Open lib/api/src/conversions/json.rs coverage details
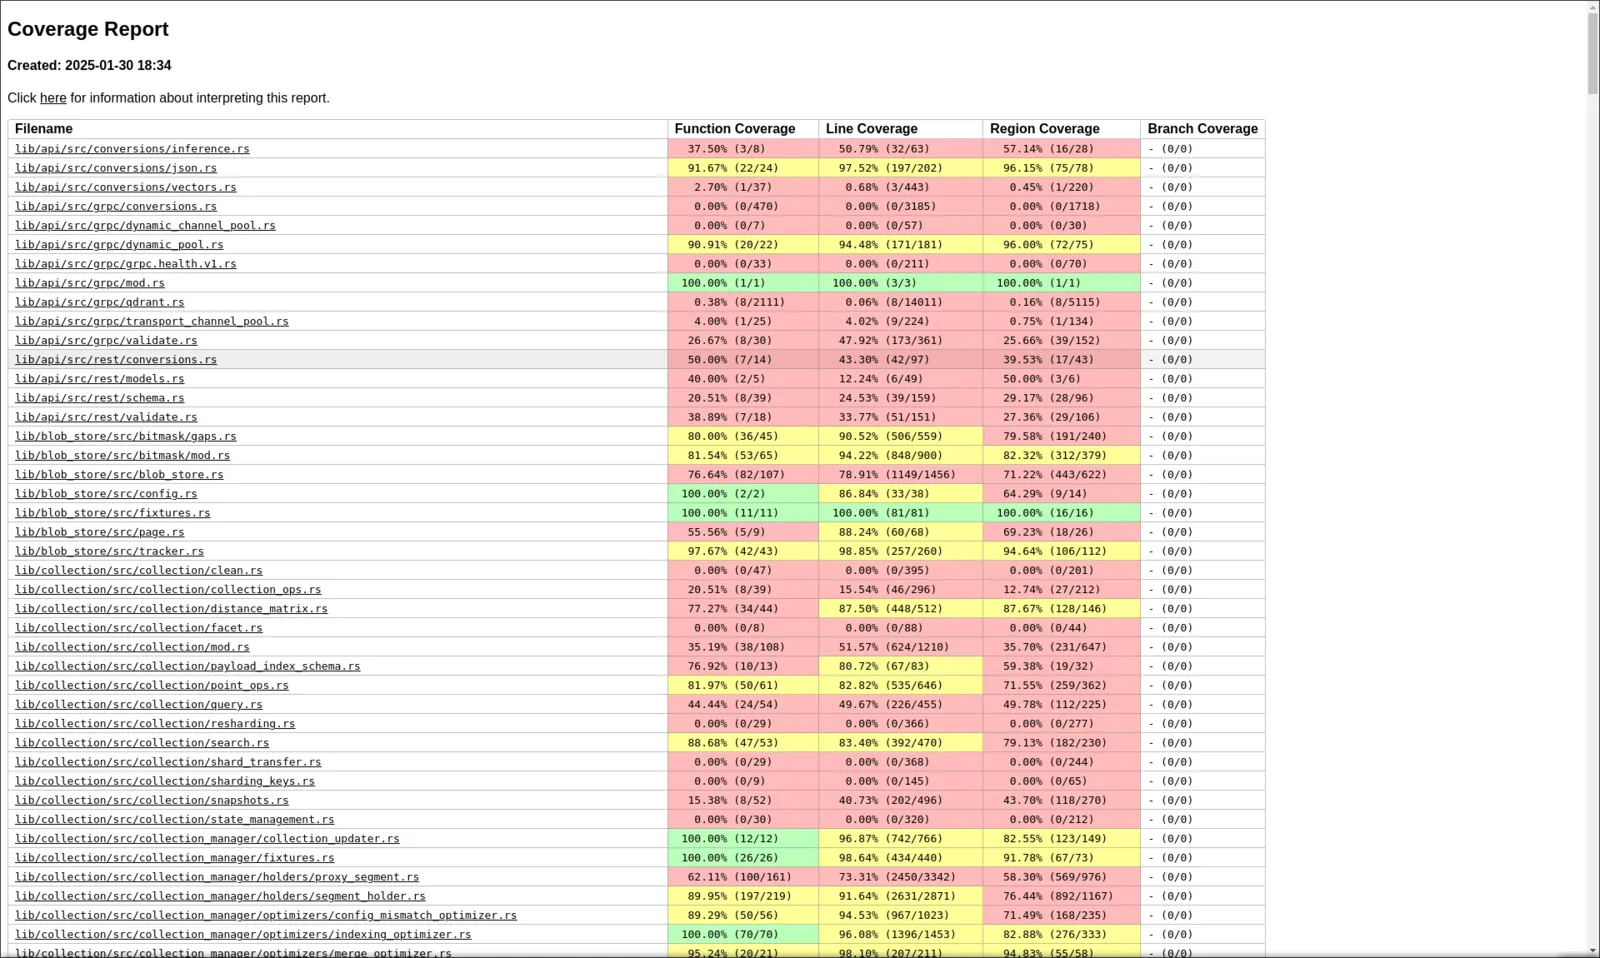This screenshot has height=958, width=1600. pos(116,168)
